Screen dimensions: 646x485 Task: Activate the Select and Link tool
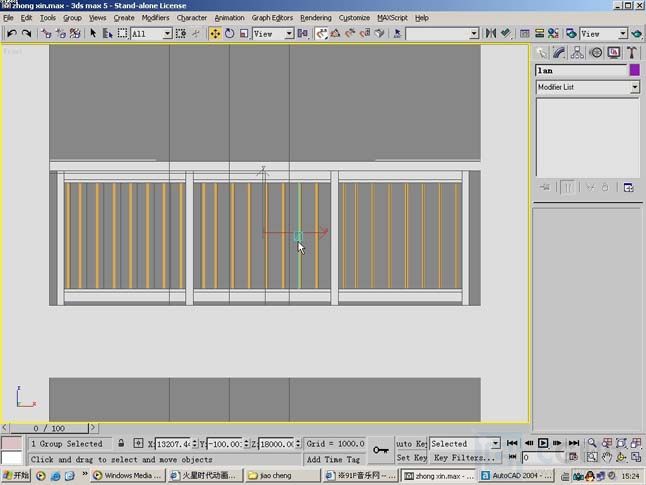tap(46, 33)
